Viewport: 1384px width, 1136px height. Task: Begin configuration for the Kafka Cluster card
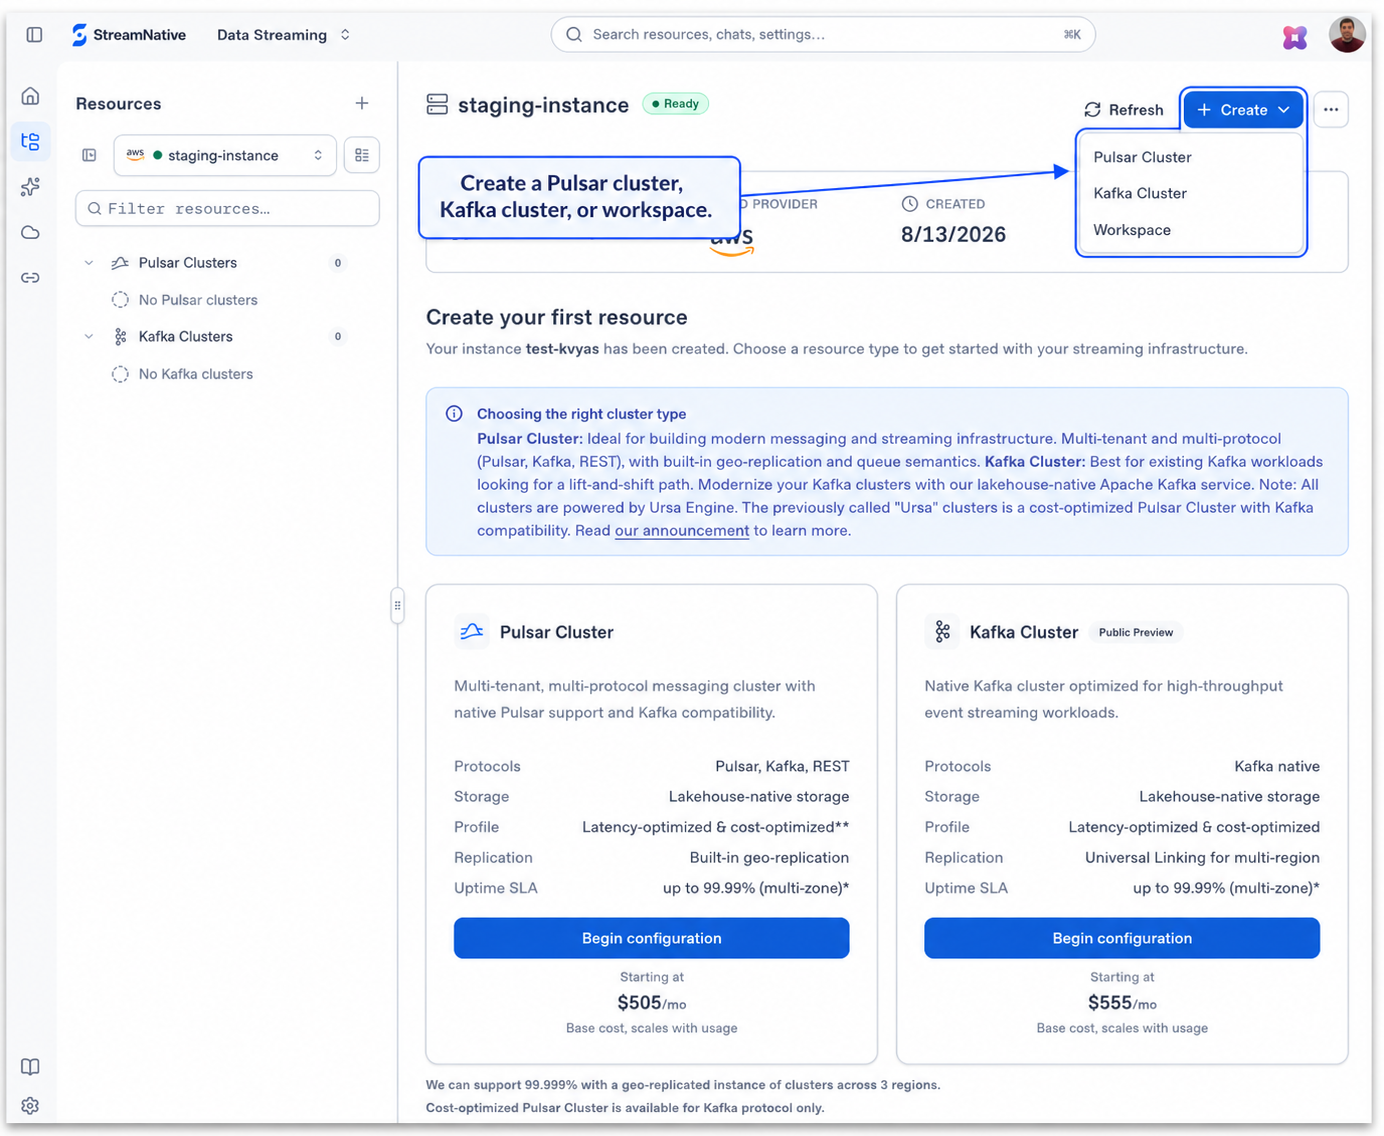point(1122,938)
